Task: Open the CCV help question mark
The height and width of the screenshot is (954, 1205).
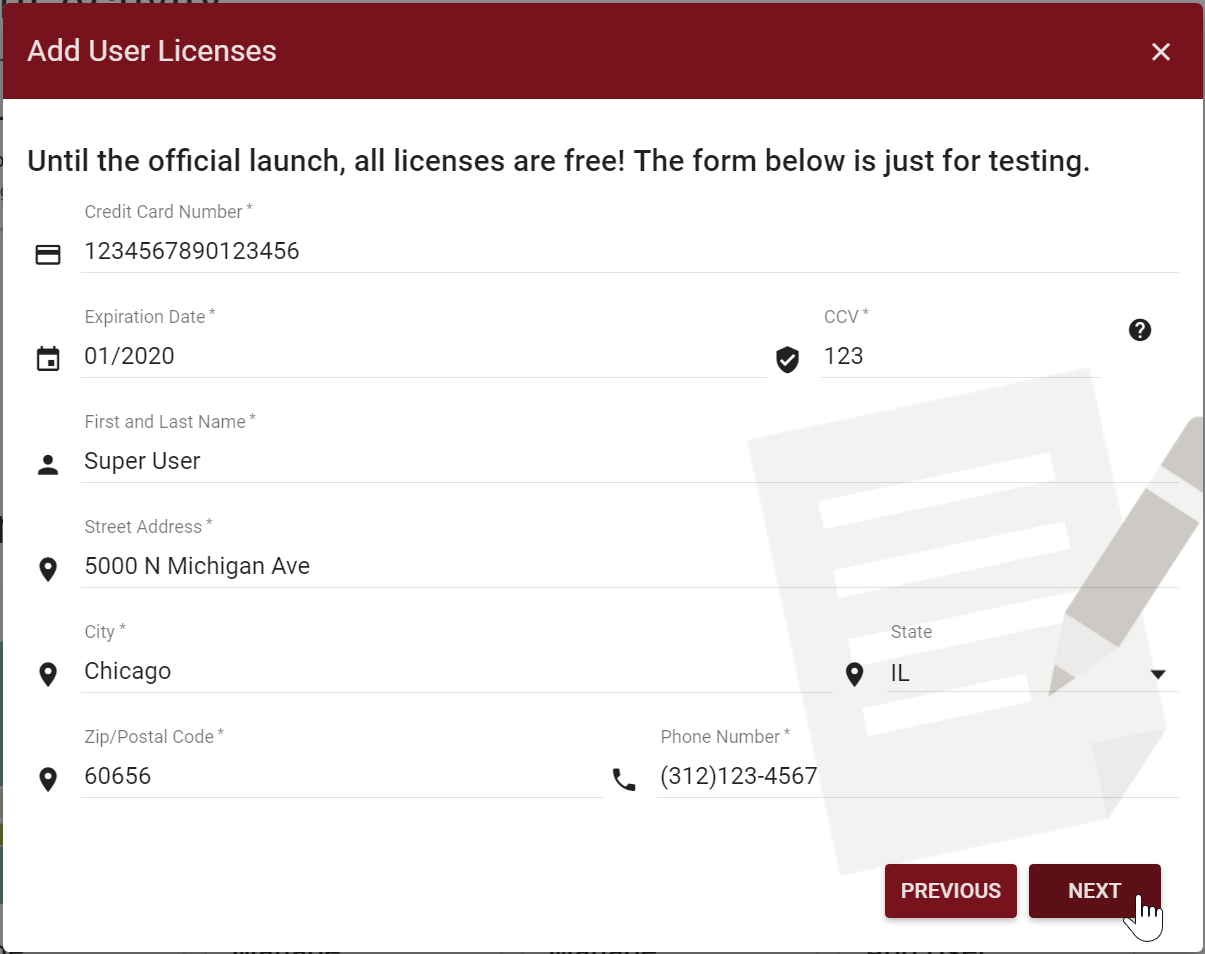Action: coord(1140,330)
